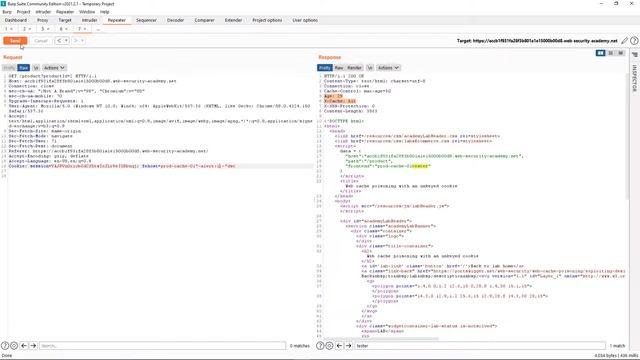640x360 pixels.
Task: Toggle non-printable characters in Request
Action: coord(36,68)
